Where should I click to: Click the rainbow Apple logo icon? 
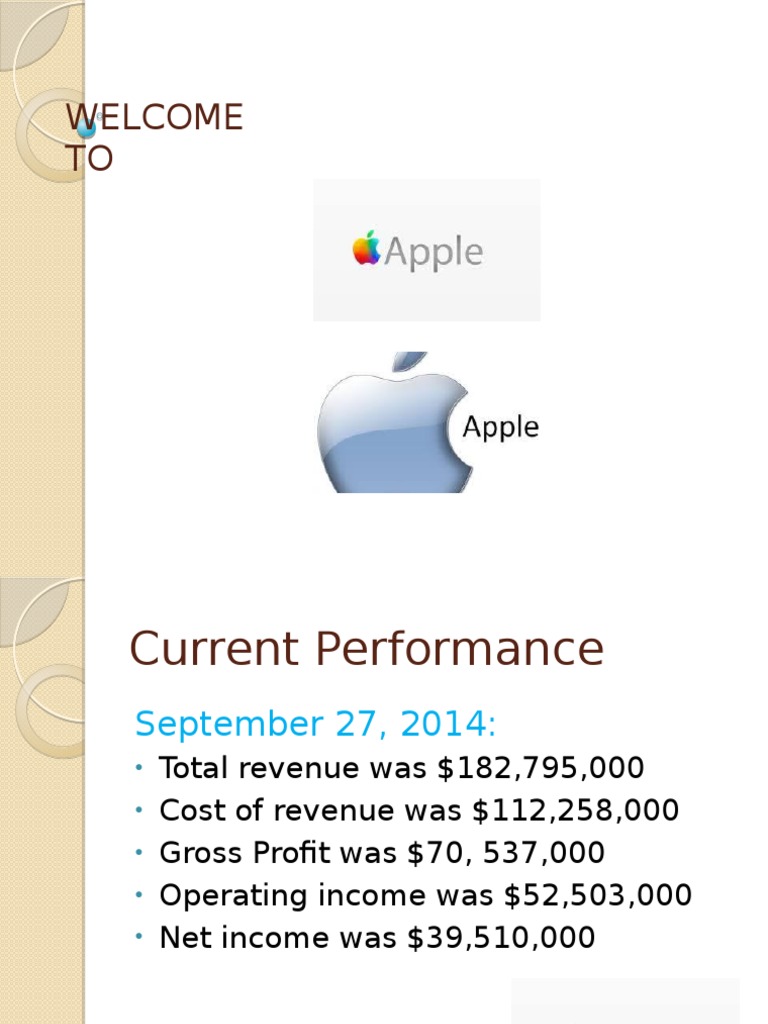pos(367,248)
